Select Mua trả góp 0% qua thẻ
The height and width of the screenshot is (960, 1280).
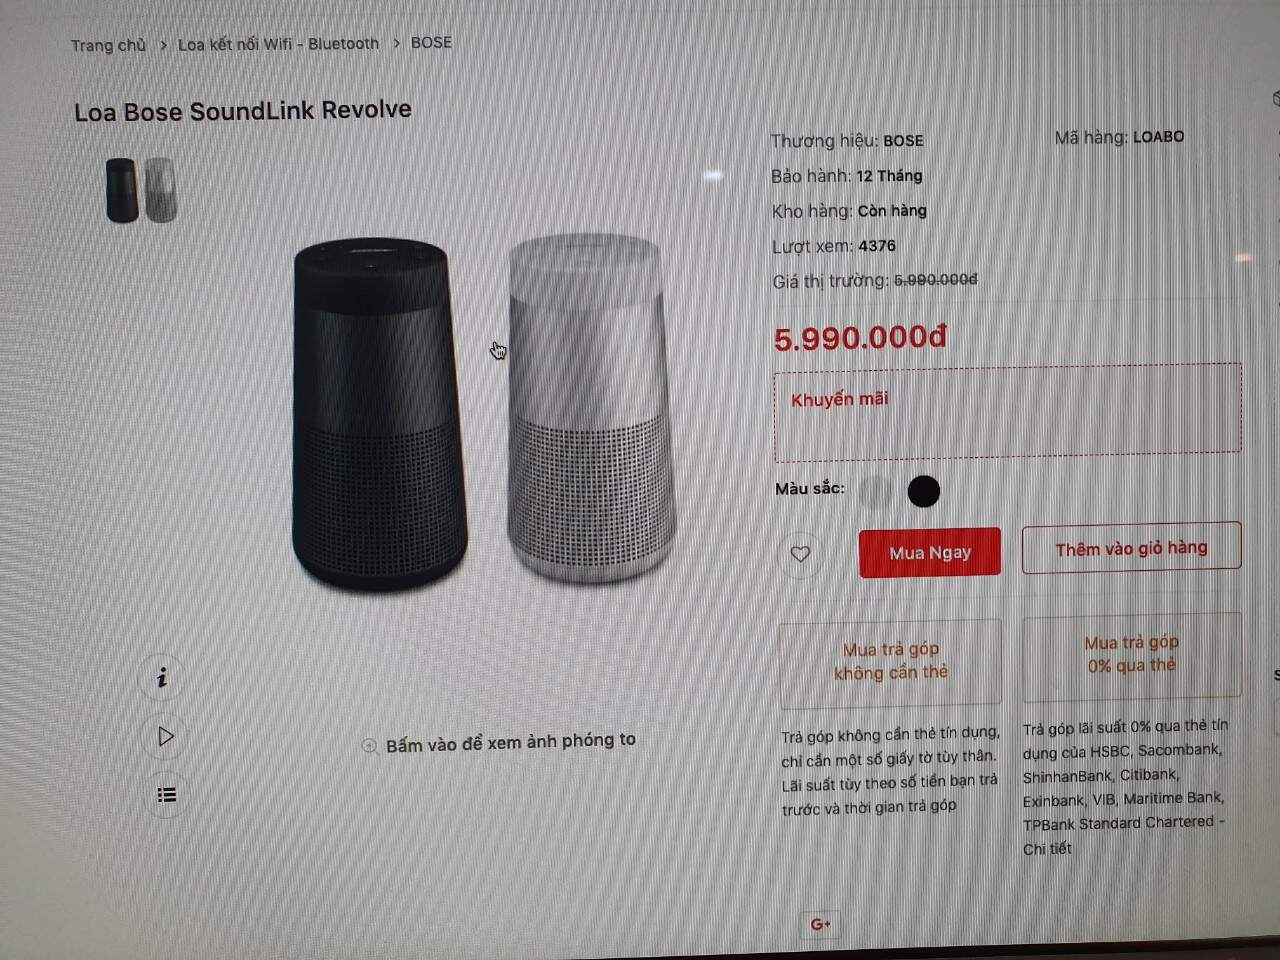click(1132, 654)
